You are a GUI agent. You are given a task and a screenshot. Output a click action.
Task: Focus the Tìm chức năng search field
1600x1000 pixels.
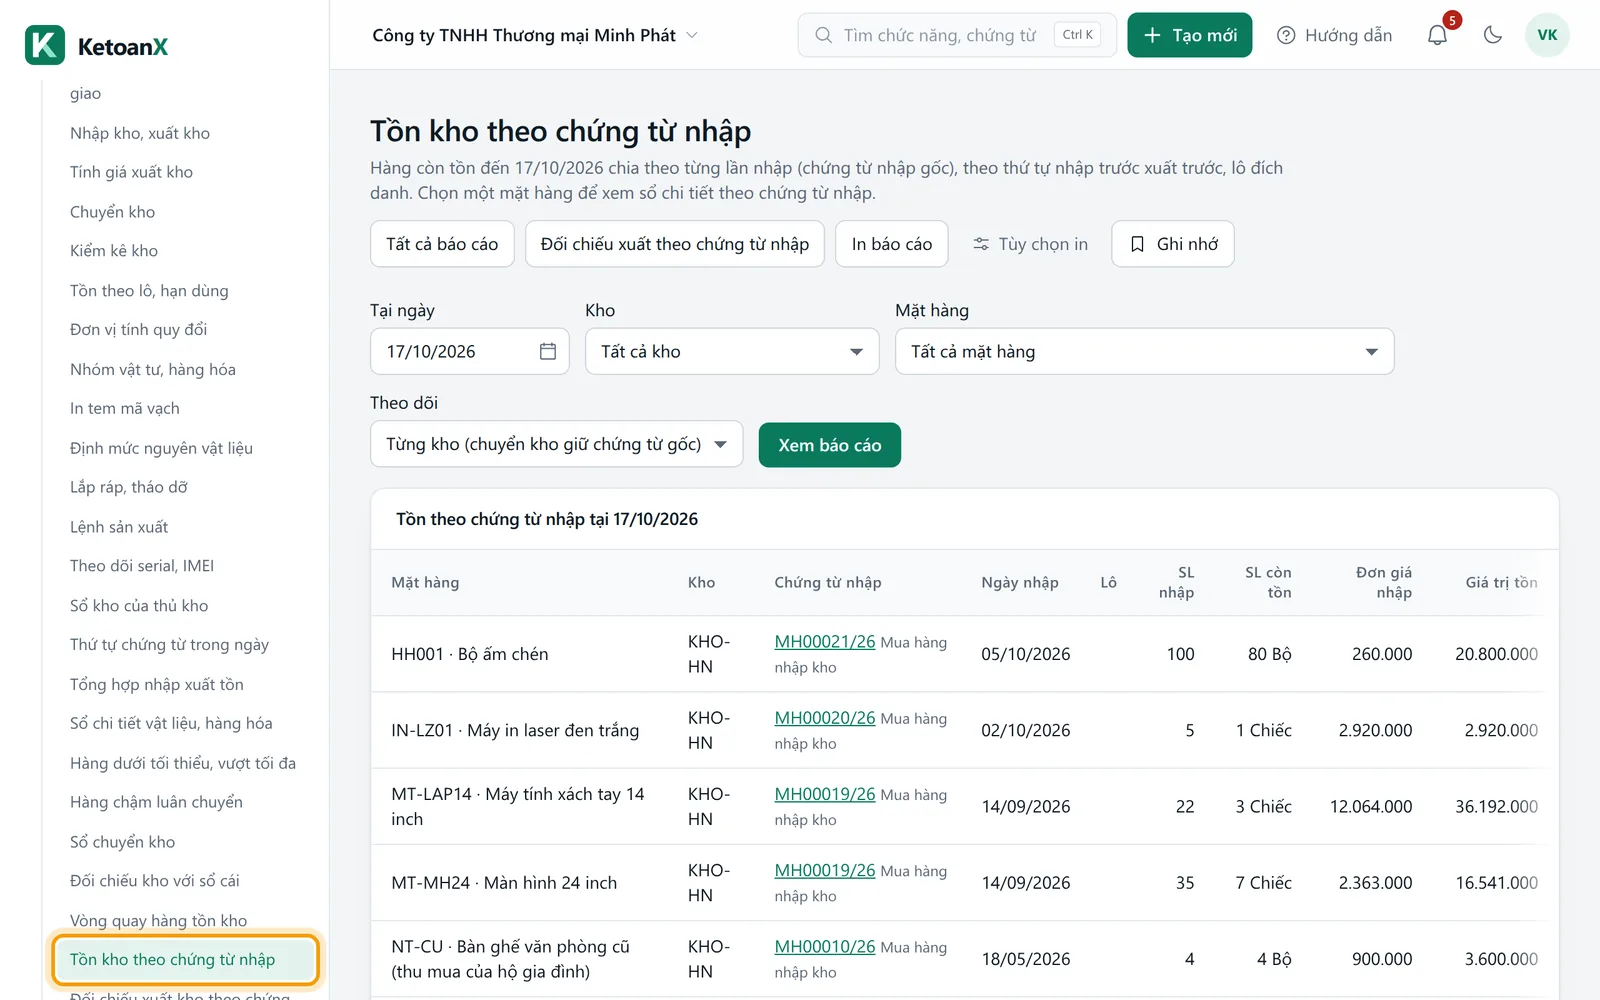click(x=957, y=35)
